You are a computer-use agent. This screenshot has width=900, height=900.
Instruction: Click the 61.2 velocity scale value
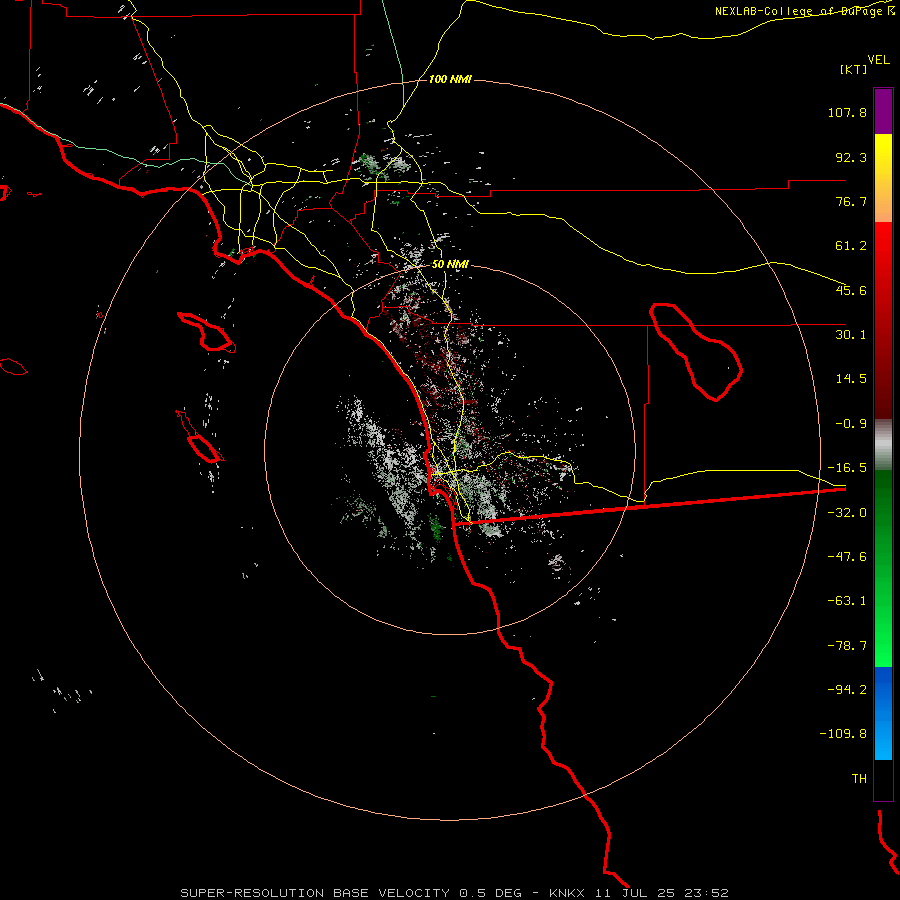pos(851,246)
